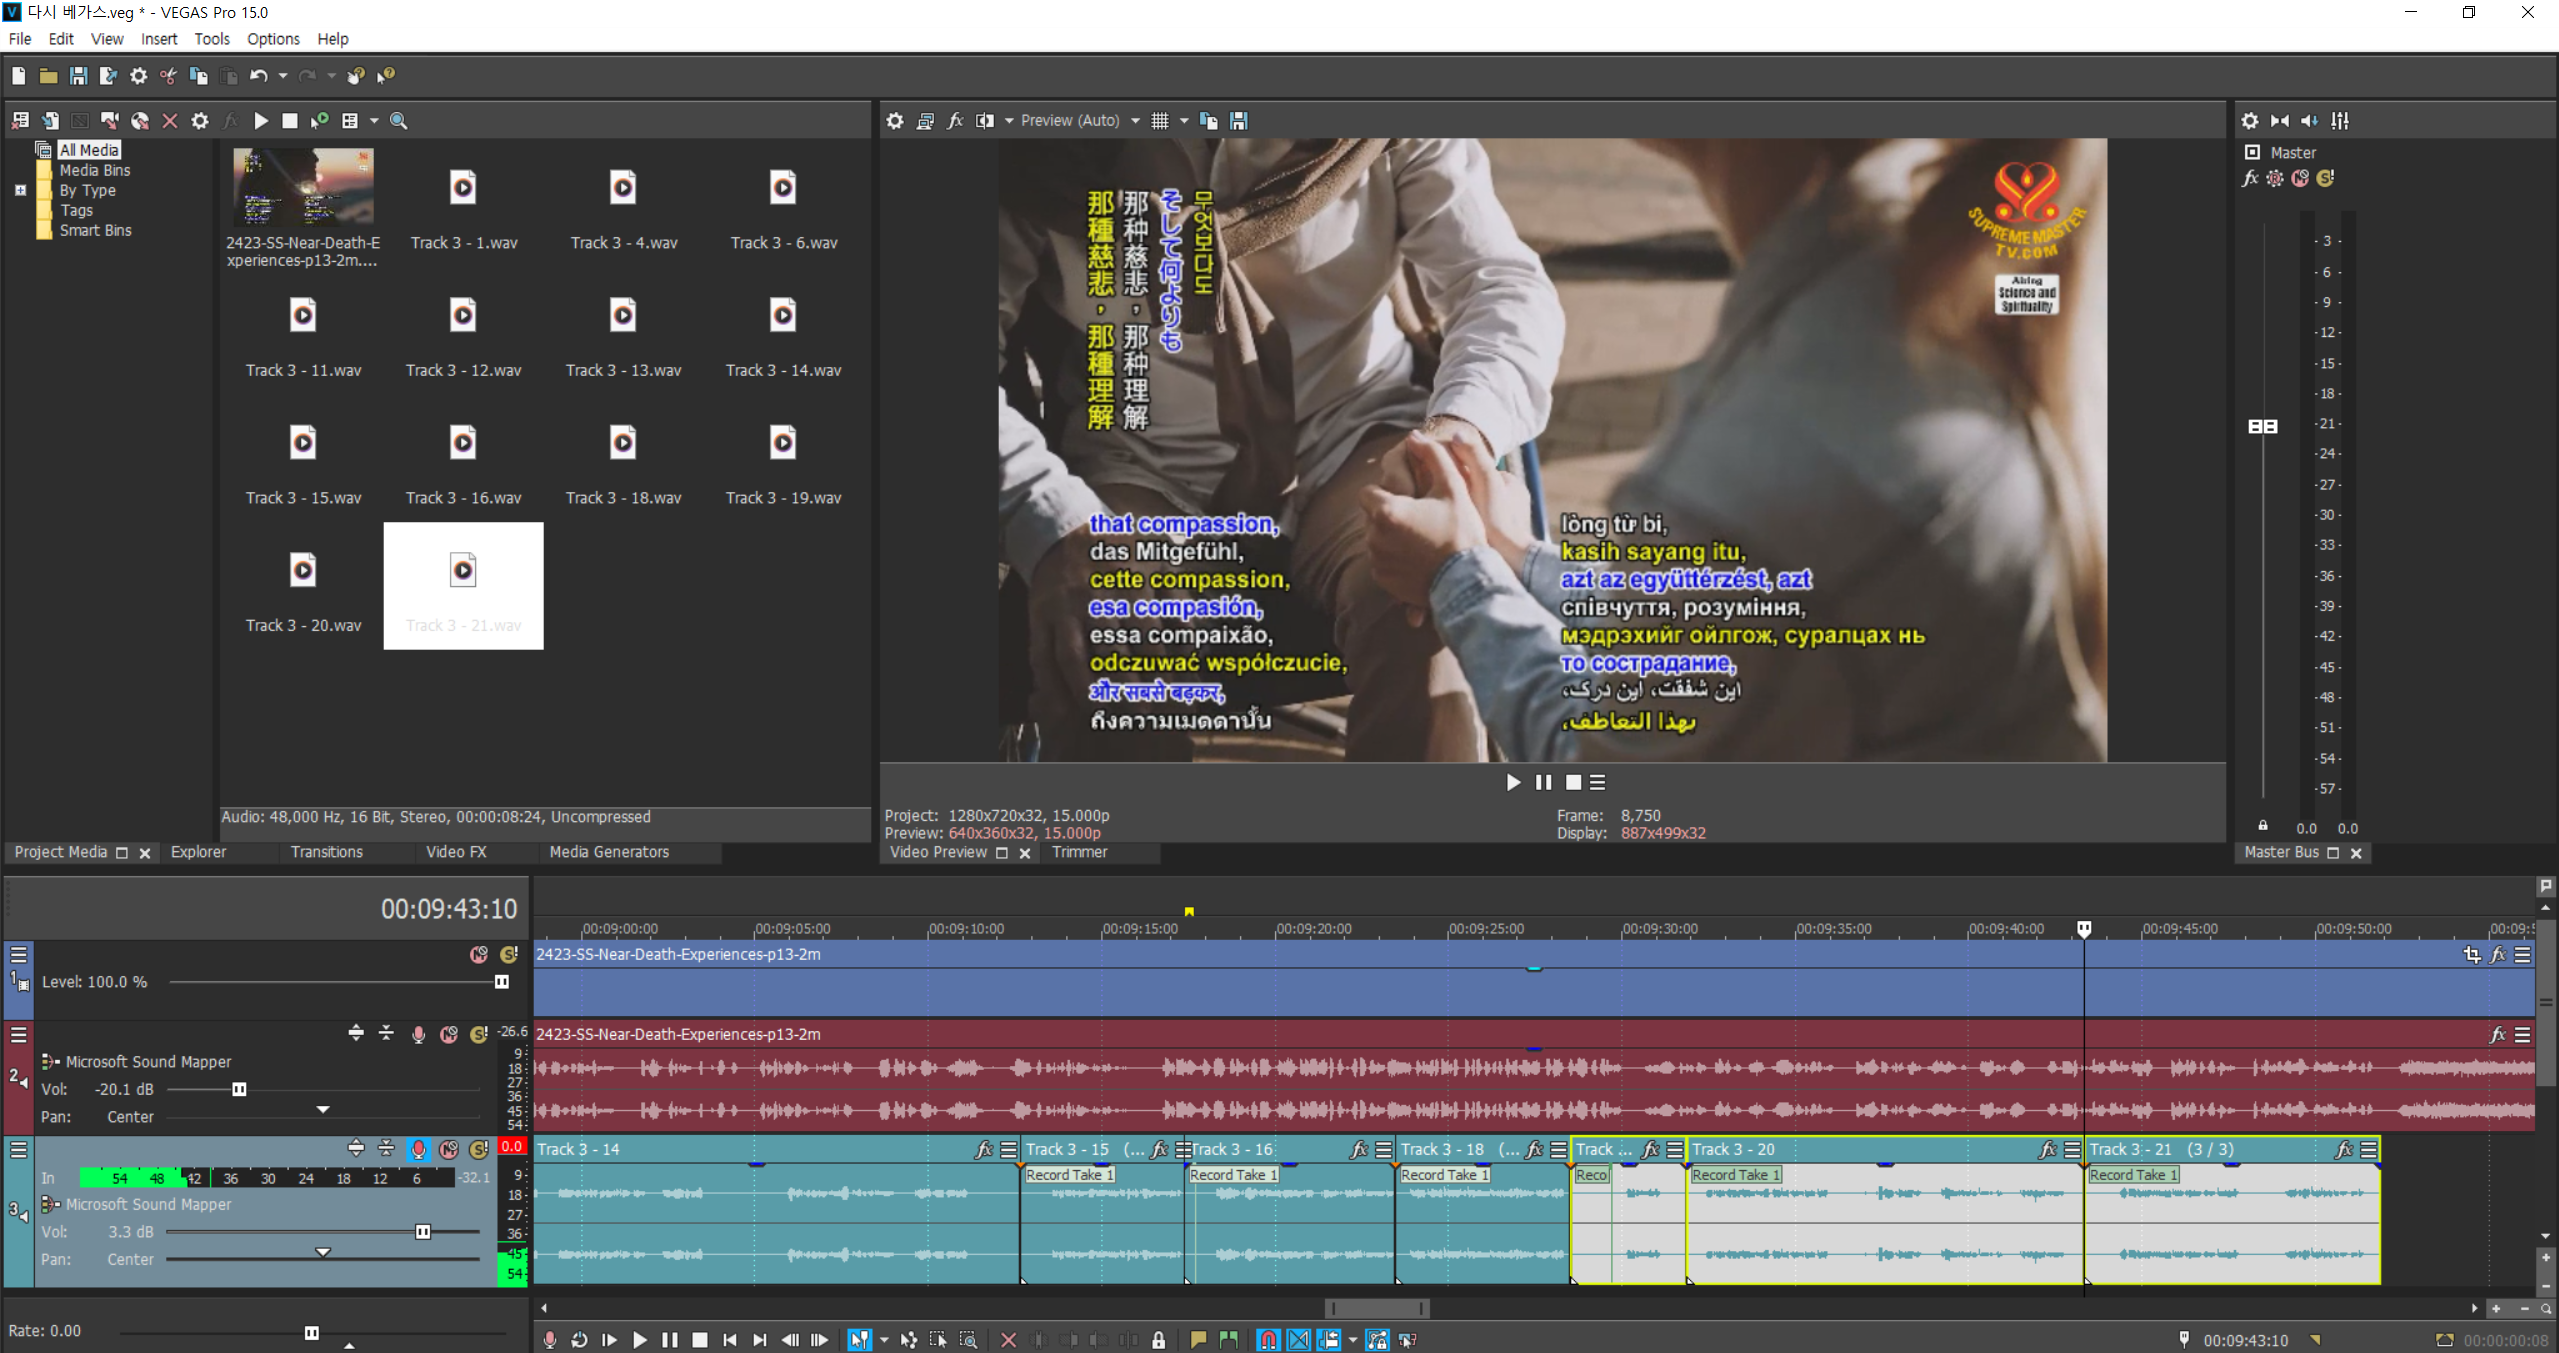
Task: Click the Split Screen View icon in preview
Action: coord(985,121)
